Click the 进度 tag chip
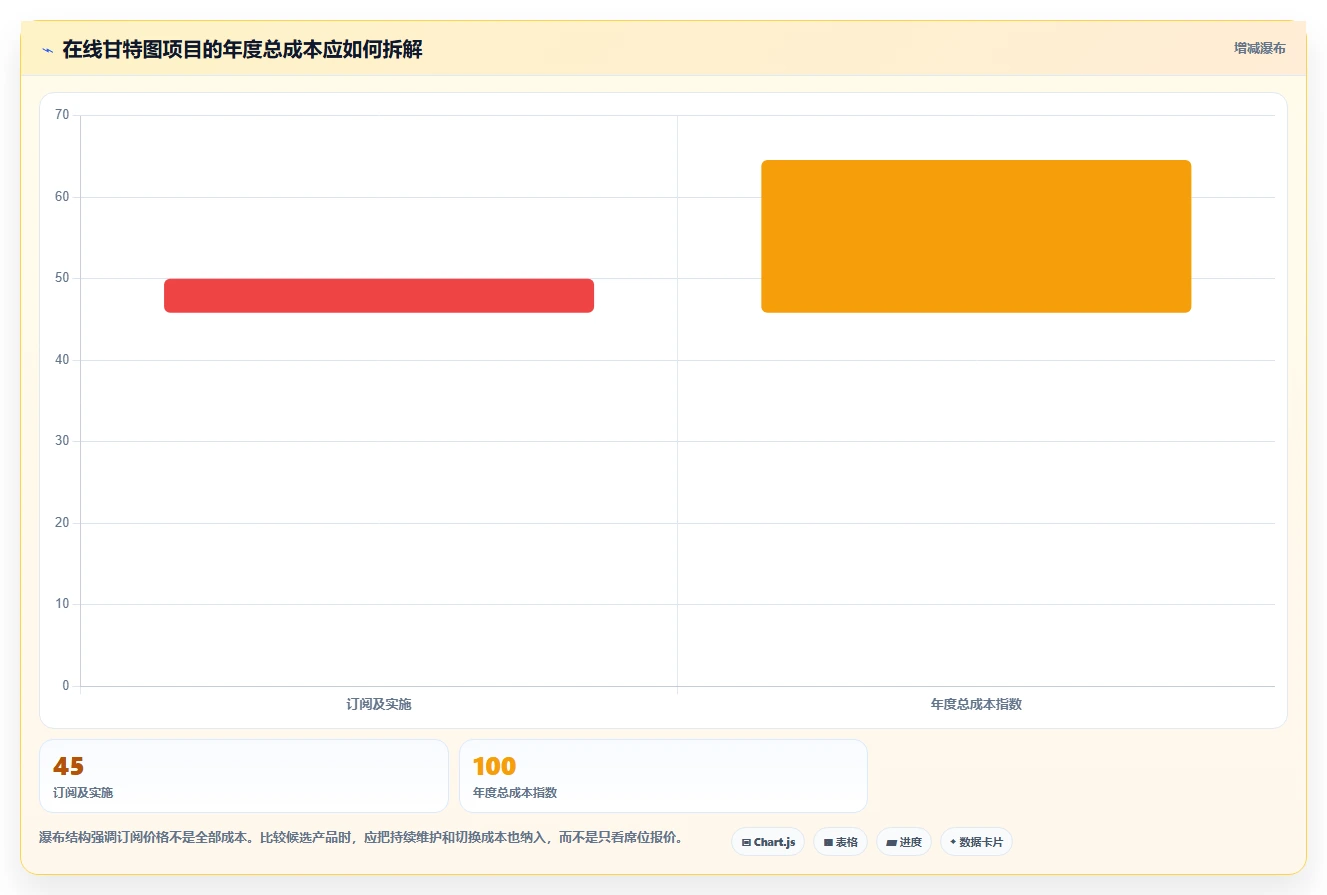The width and height of the screenshot is (1327, 895). click(x=904, y=842)
